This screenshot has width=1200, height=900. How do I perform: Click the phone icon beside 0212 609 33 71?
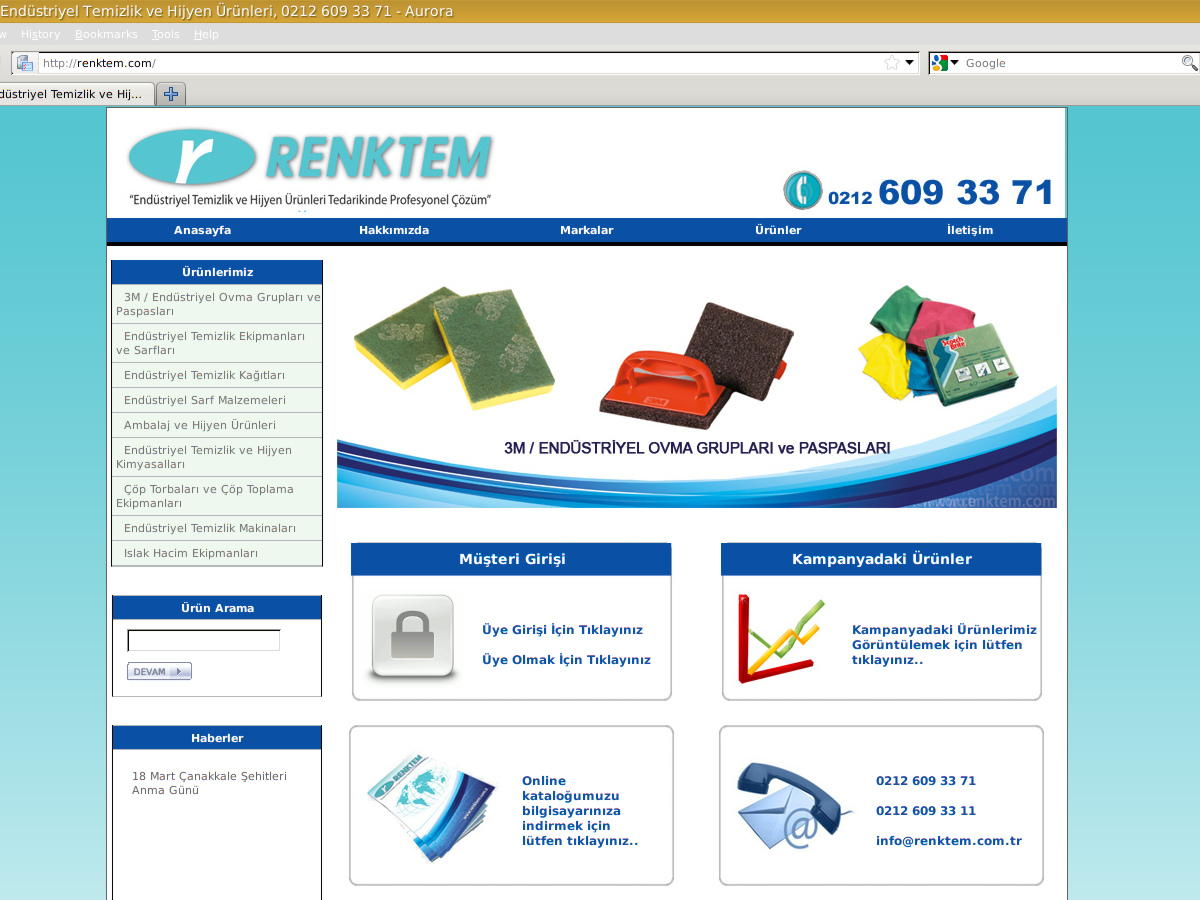(802, 190)
